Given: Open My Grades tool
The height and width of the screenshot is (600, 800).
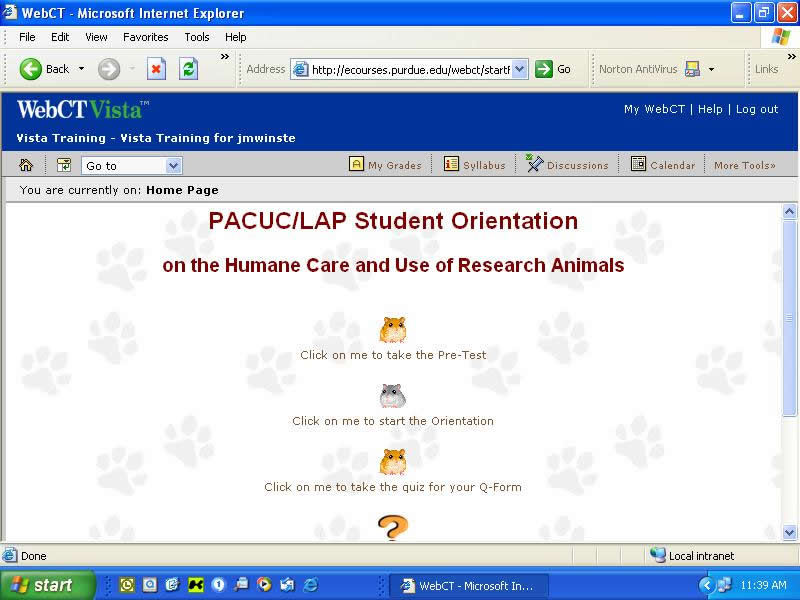Looking at the screenshot, I should tap(385, 165).
